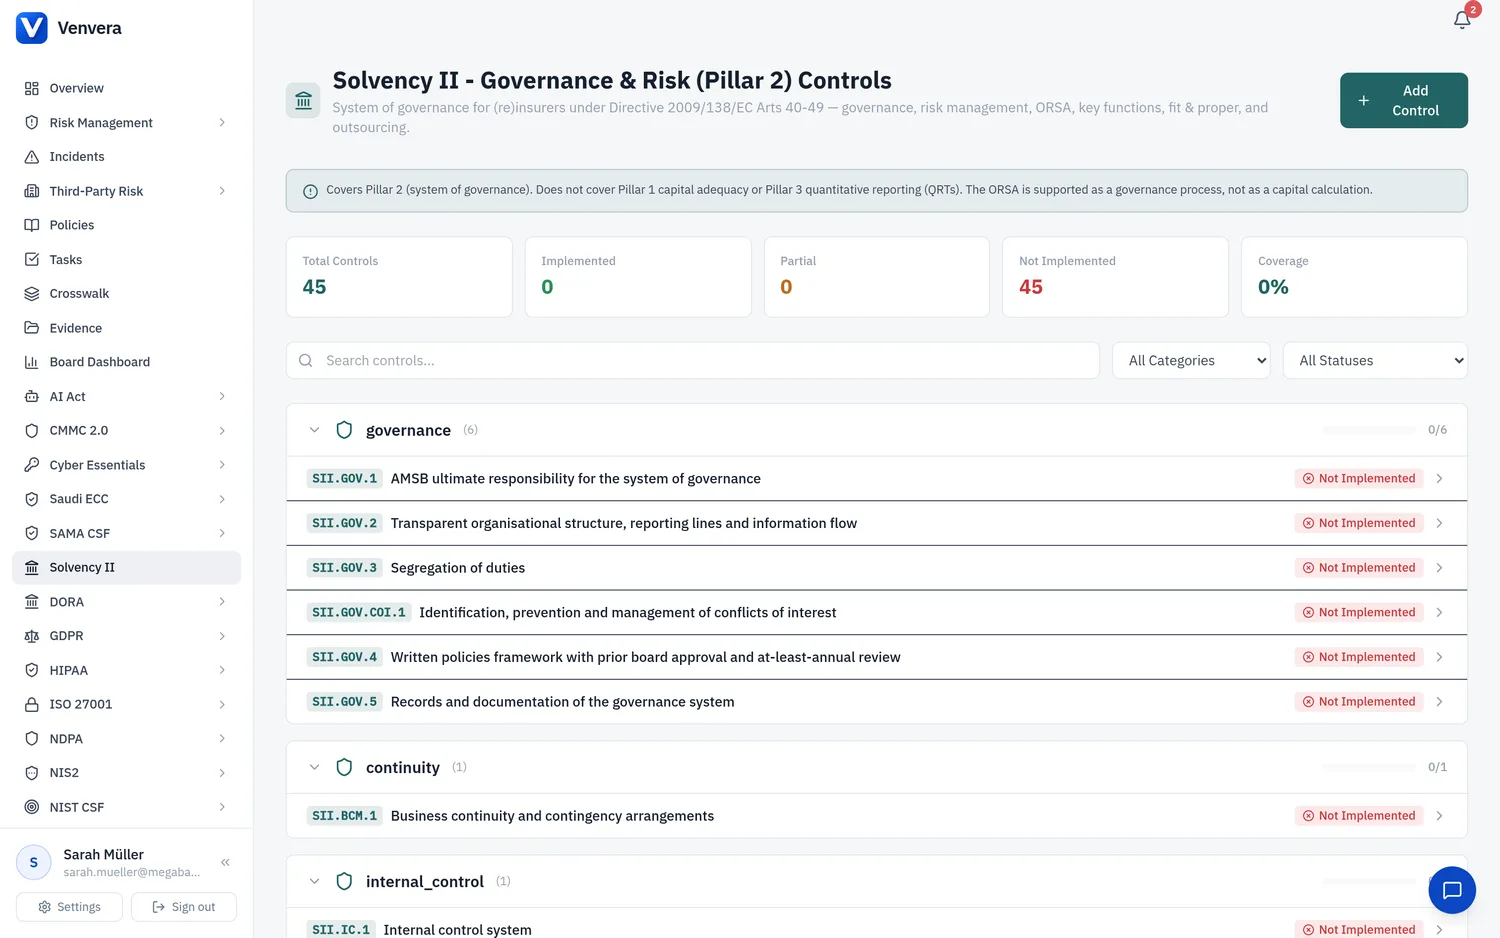Expand Third-Party Risk submenu chevron

pos(222,191)
